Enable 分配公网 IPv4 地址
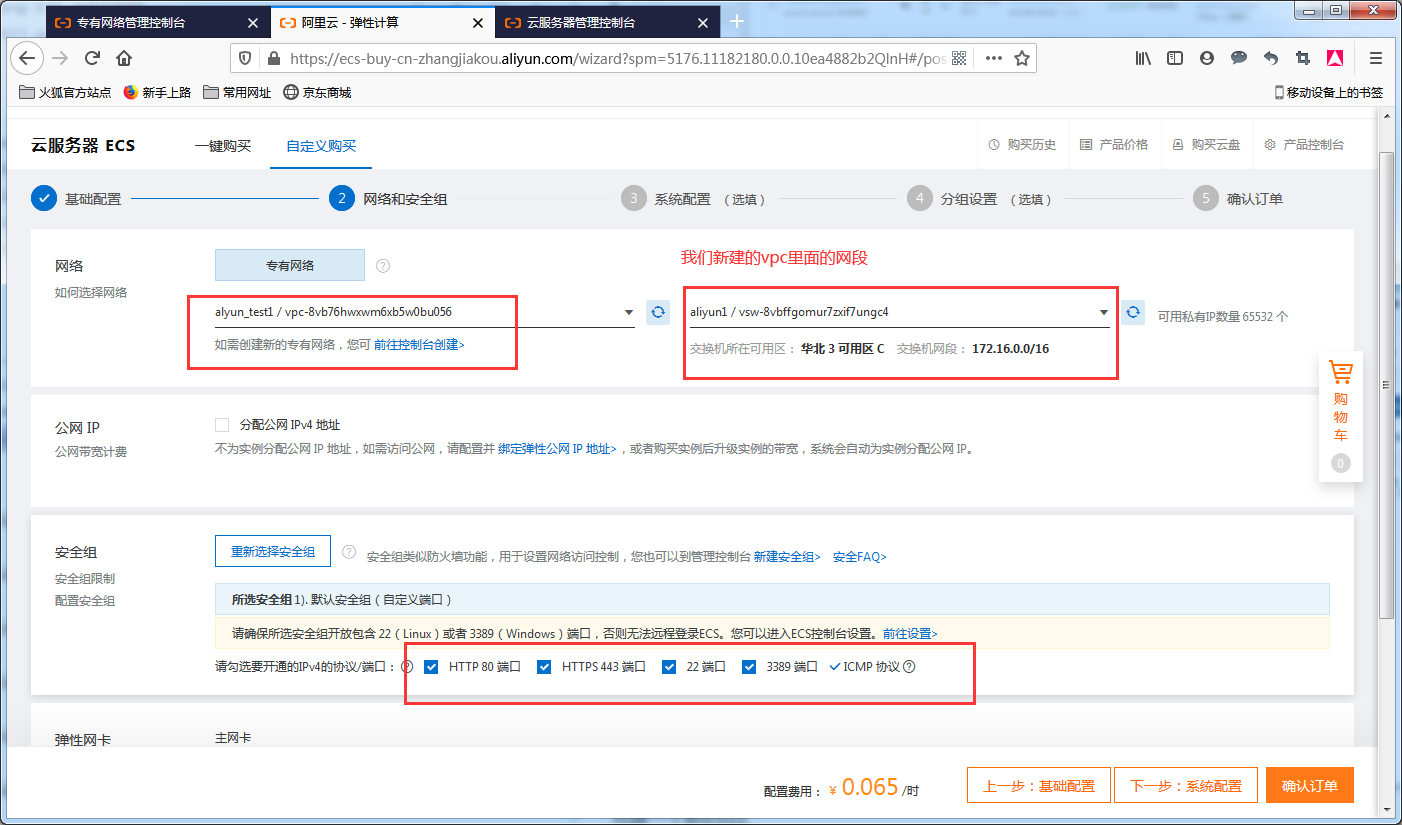The height and width of the screenshot is (825, 1402). [222, 424]
